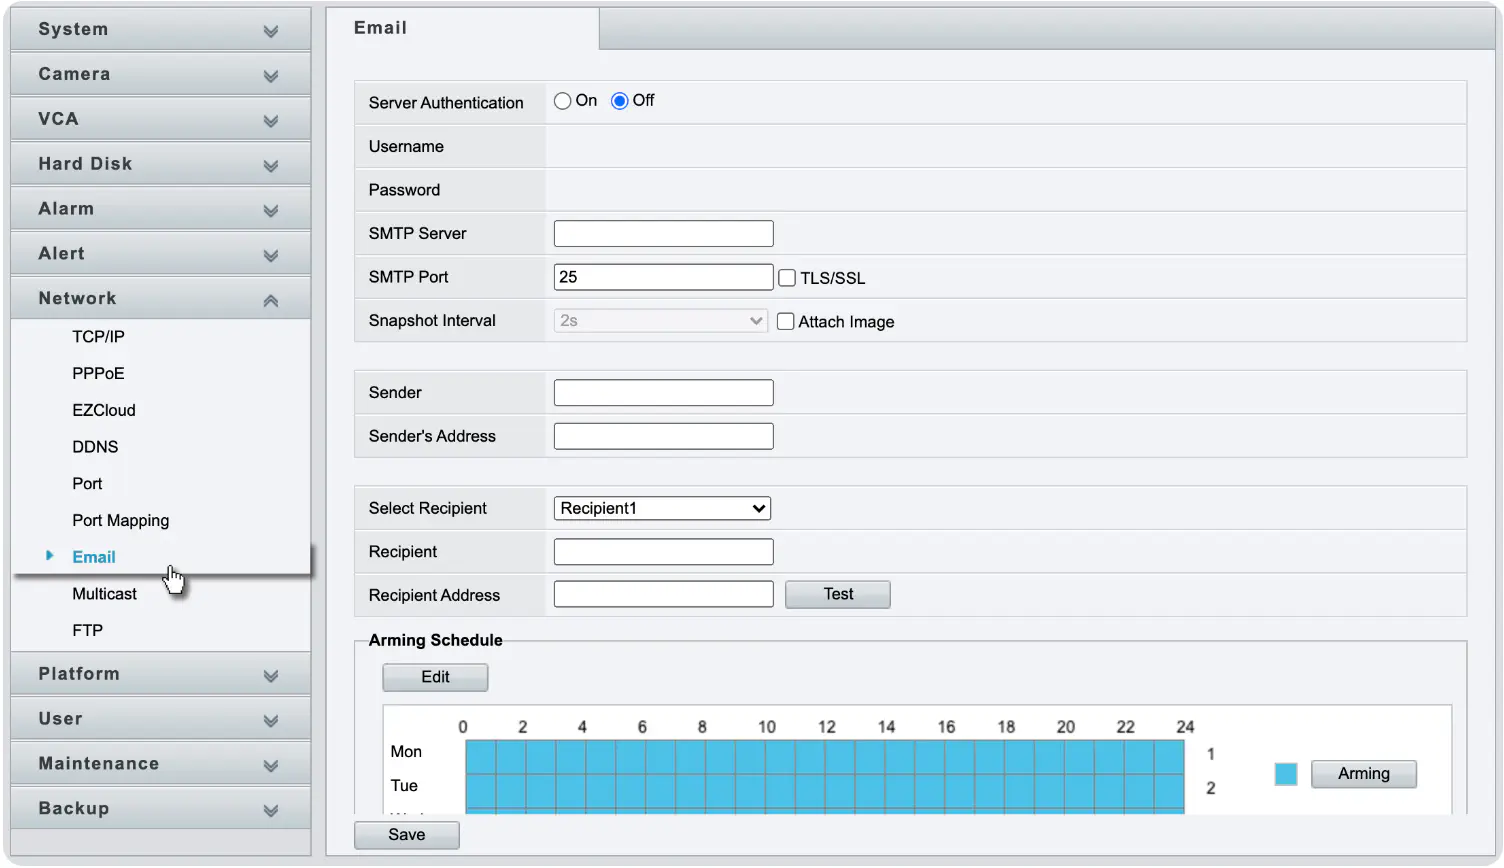Click the Sender name field
This screenshot has height=868, width=1504.
[663, 393]
